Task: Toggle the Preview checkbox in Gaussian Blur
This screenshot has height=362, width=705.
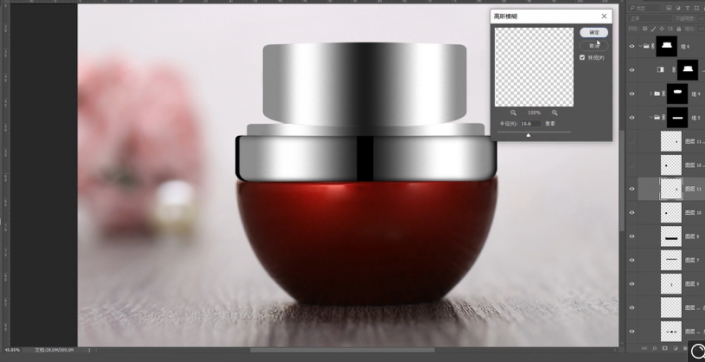Action: point(583,58)
